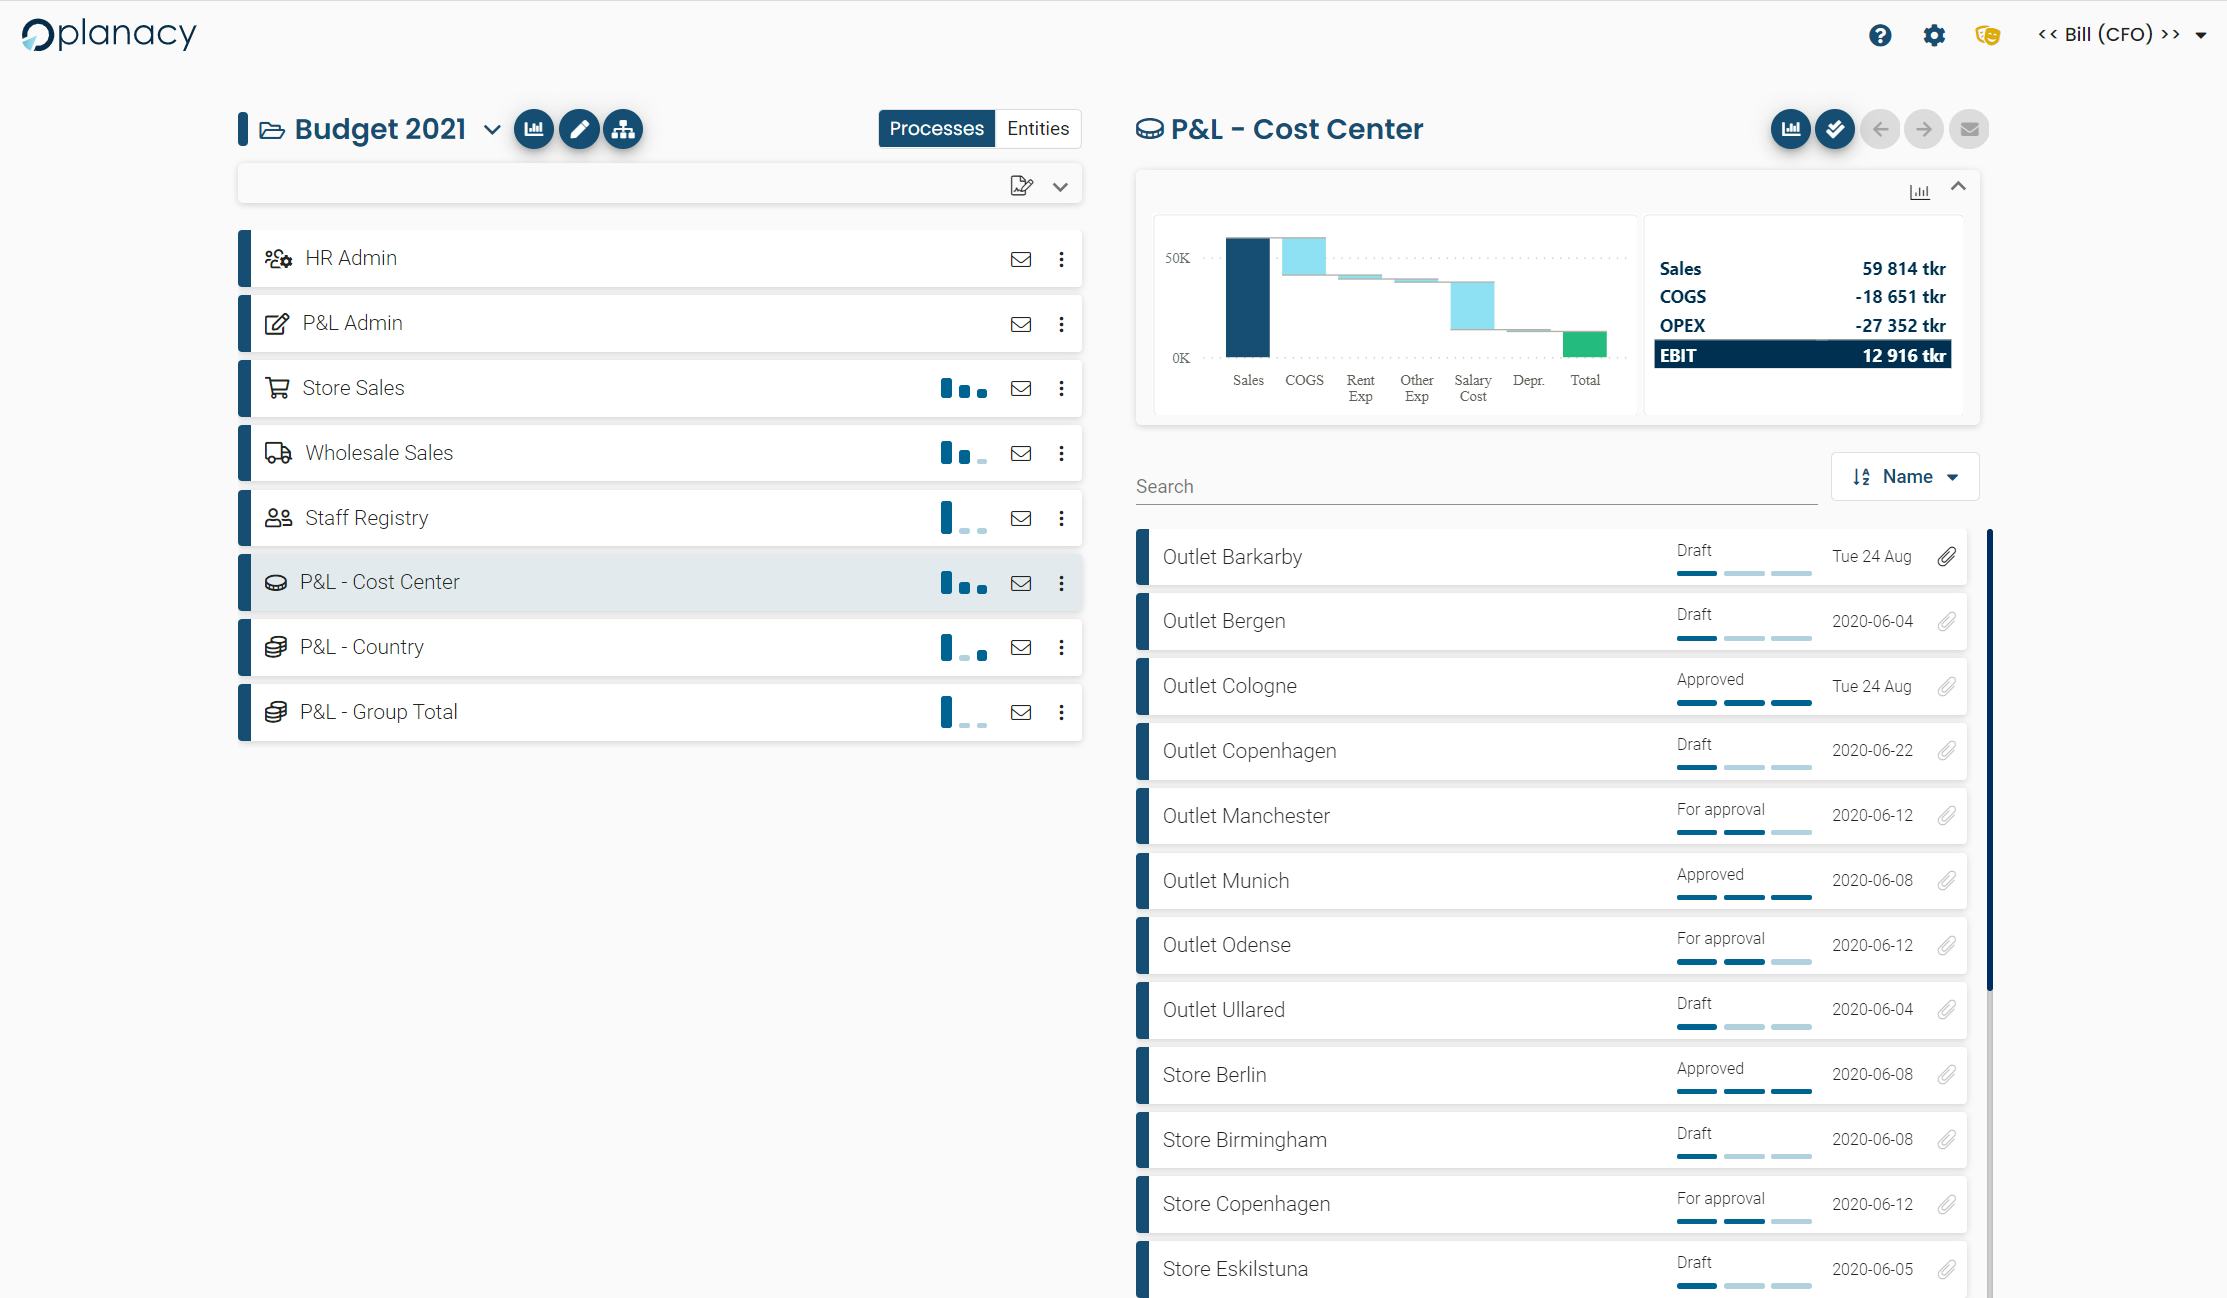Click the masks role-switcher icon in the top bar
The image size is (2227, 1298).
tap(1988, 34)
